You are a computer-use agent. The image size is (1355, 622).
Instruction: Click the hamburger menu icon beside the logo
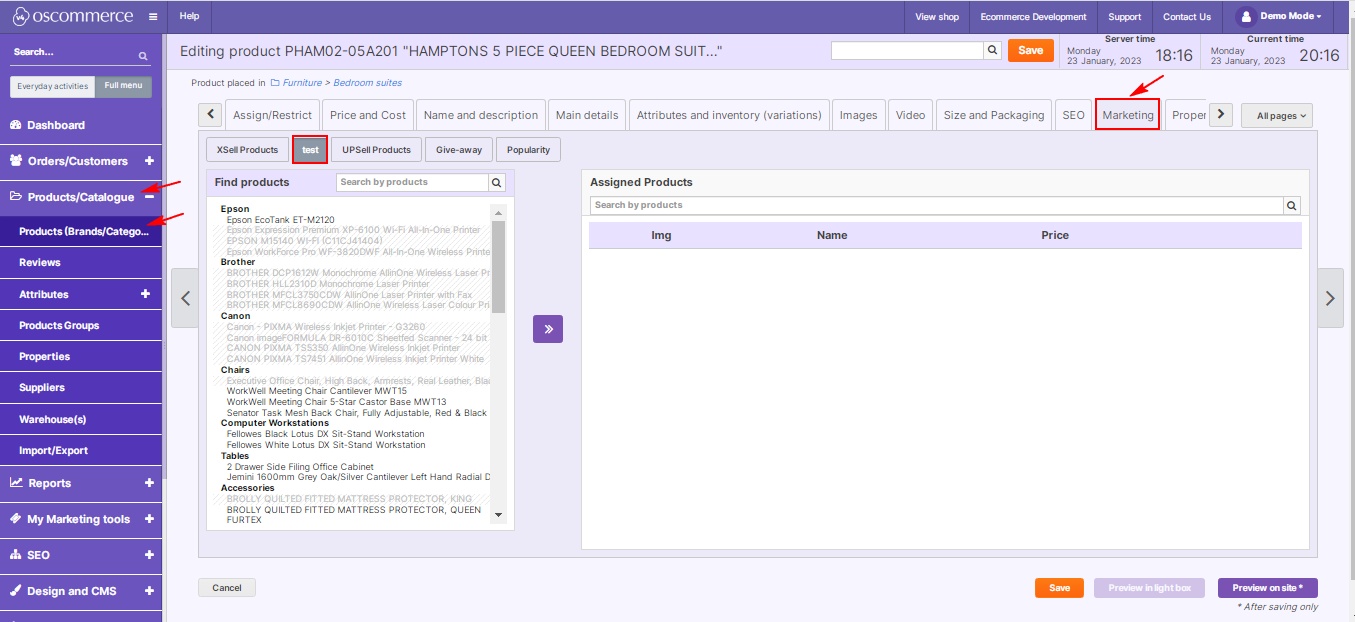pos(152,17)
